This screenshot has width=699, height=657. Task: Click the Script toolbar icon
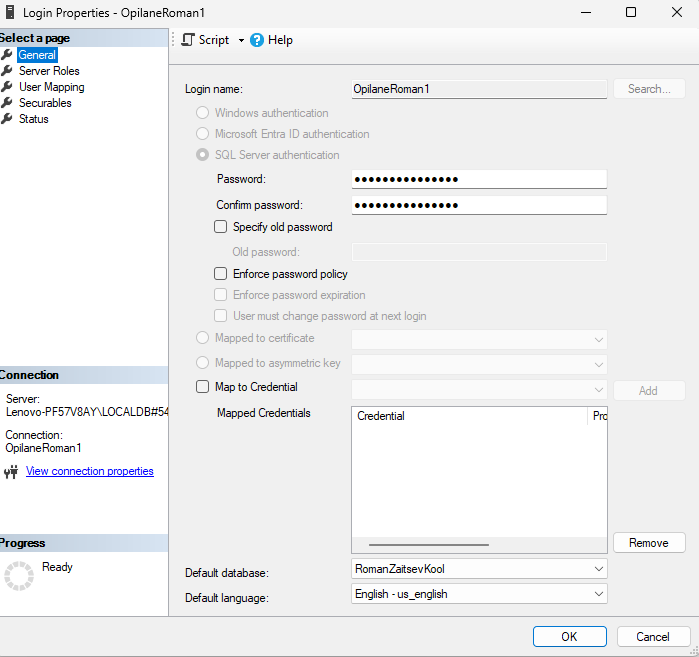(188, 40)
